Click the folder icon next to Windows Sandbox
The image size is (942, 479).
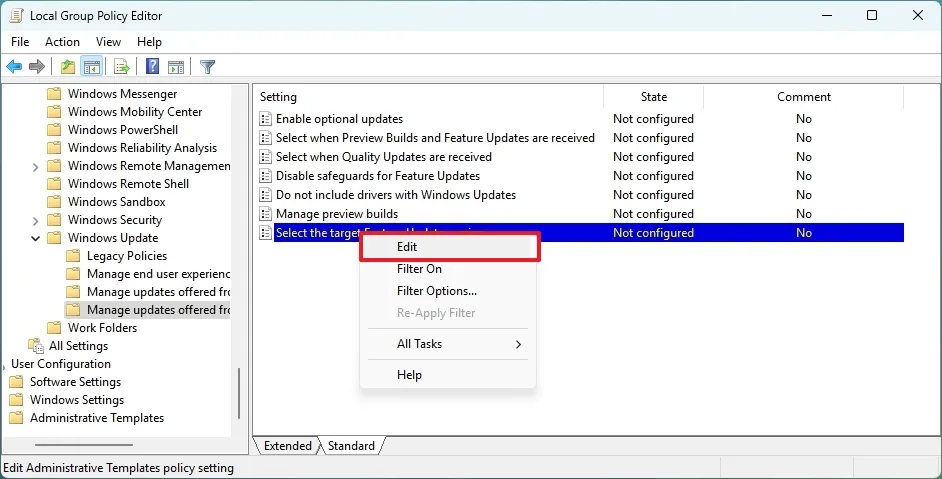click(54, 202)
